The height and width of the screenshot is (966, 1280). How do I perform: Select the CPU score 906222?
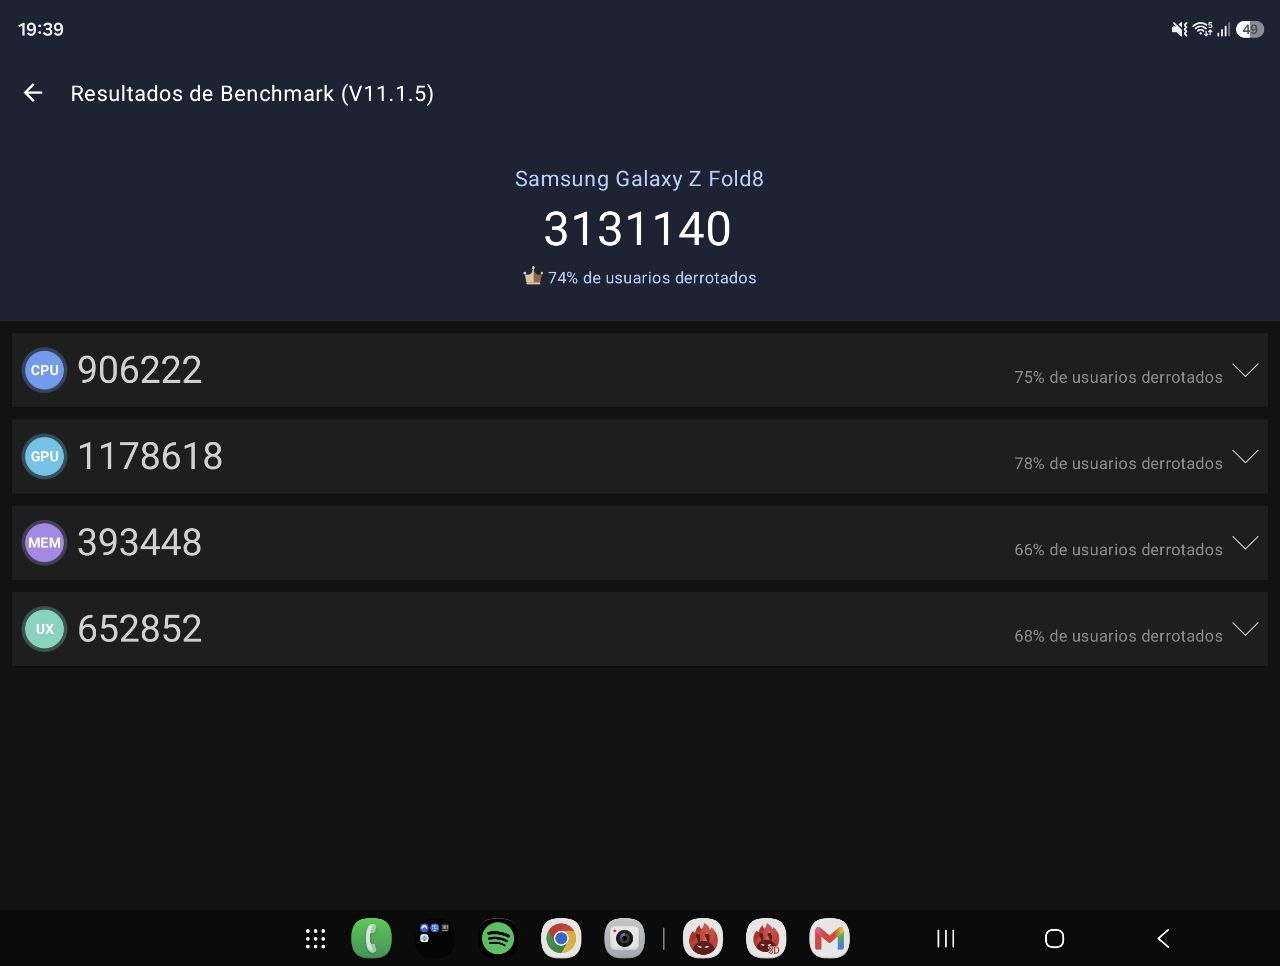pos(140,370)
